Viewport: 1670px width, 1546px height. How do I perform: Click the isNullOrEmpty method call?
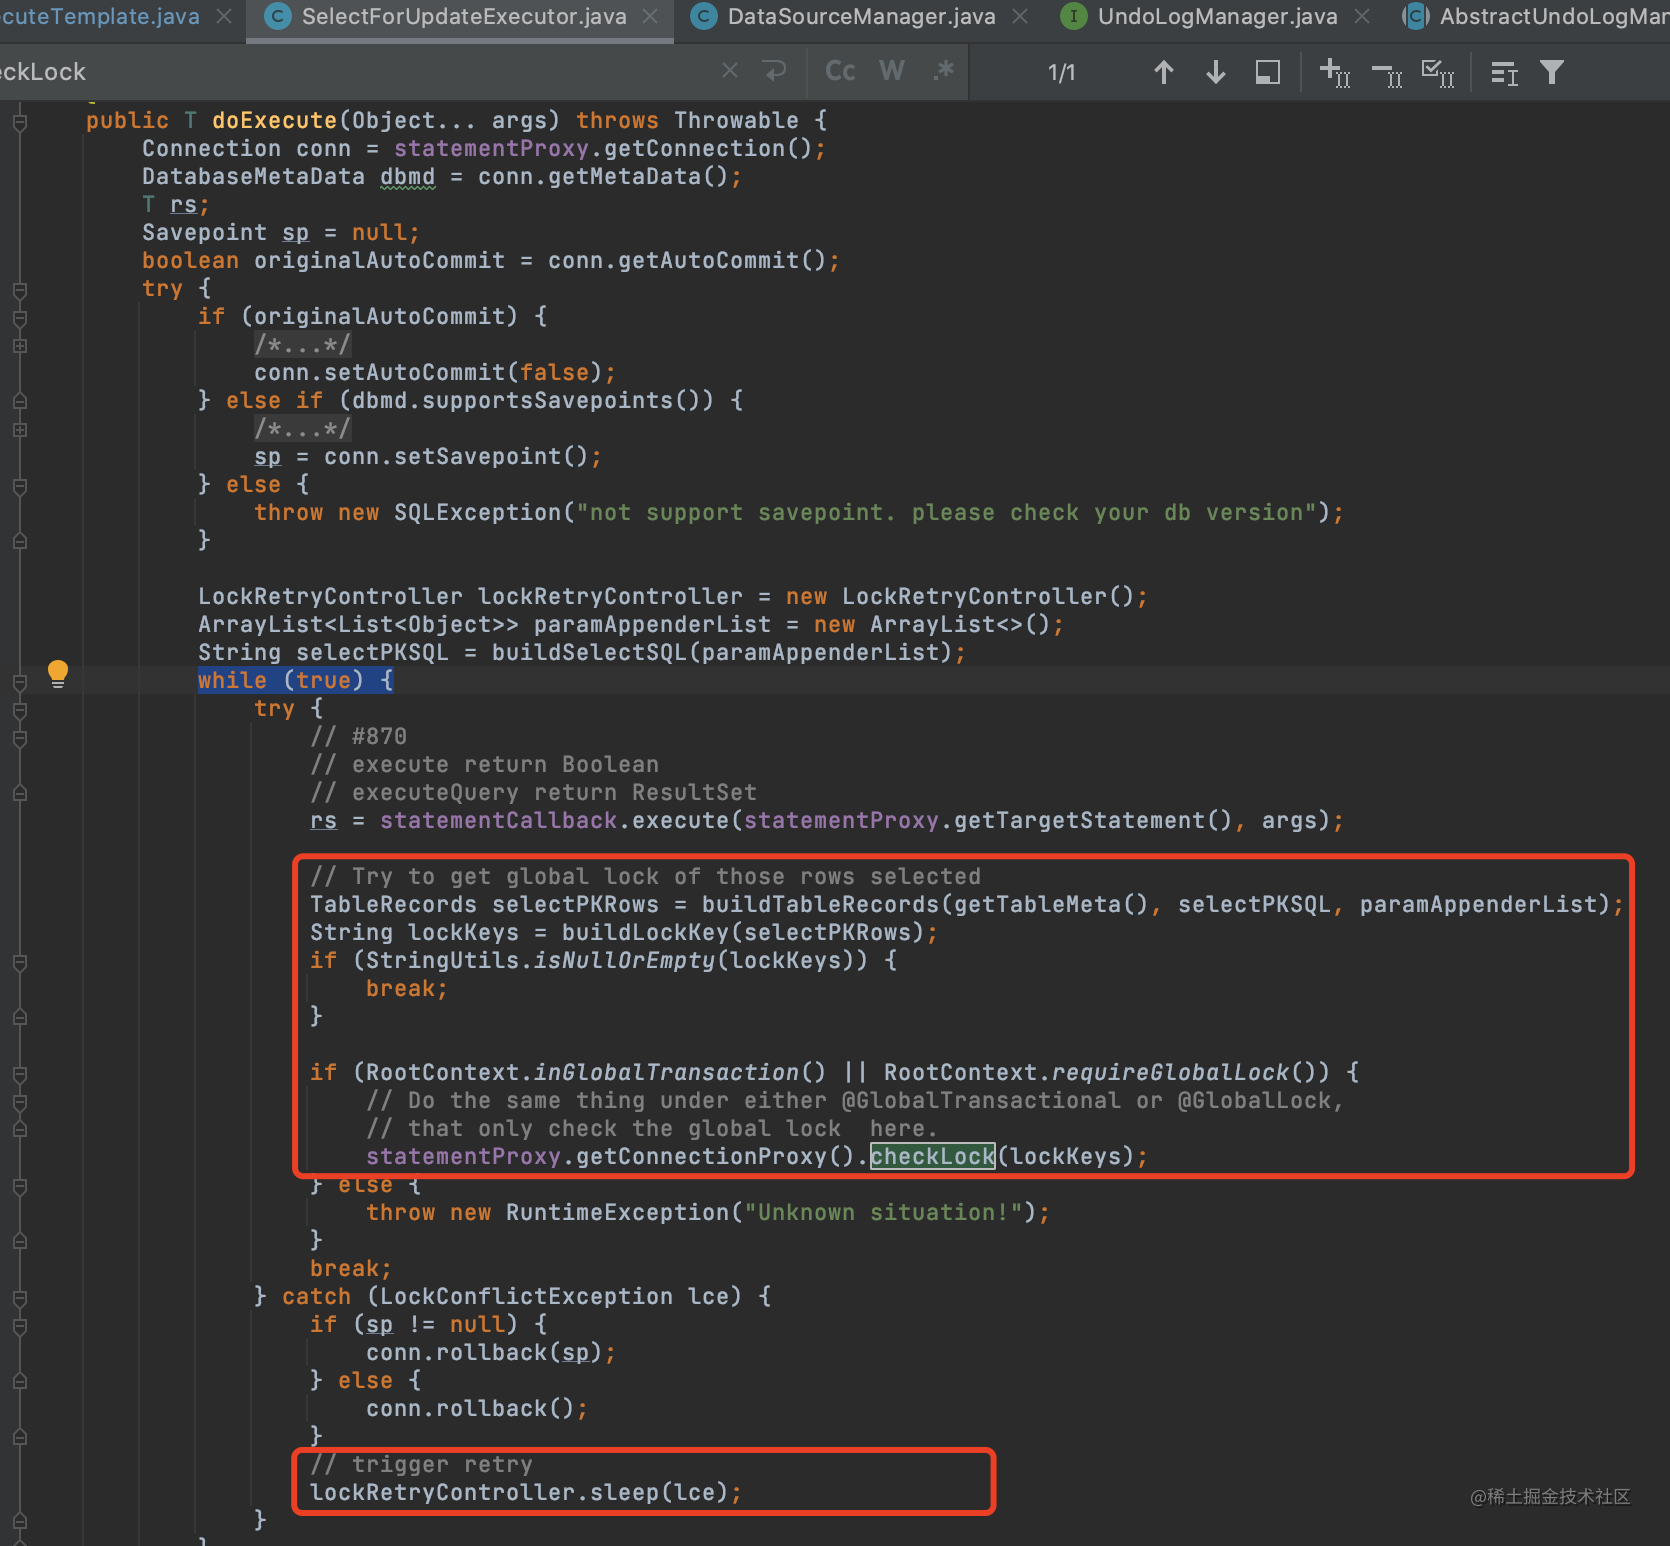tap(624, 960)
